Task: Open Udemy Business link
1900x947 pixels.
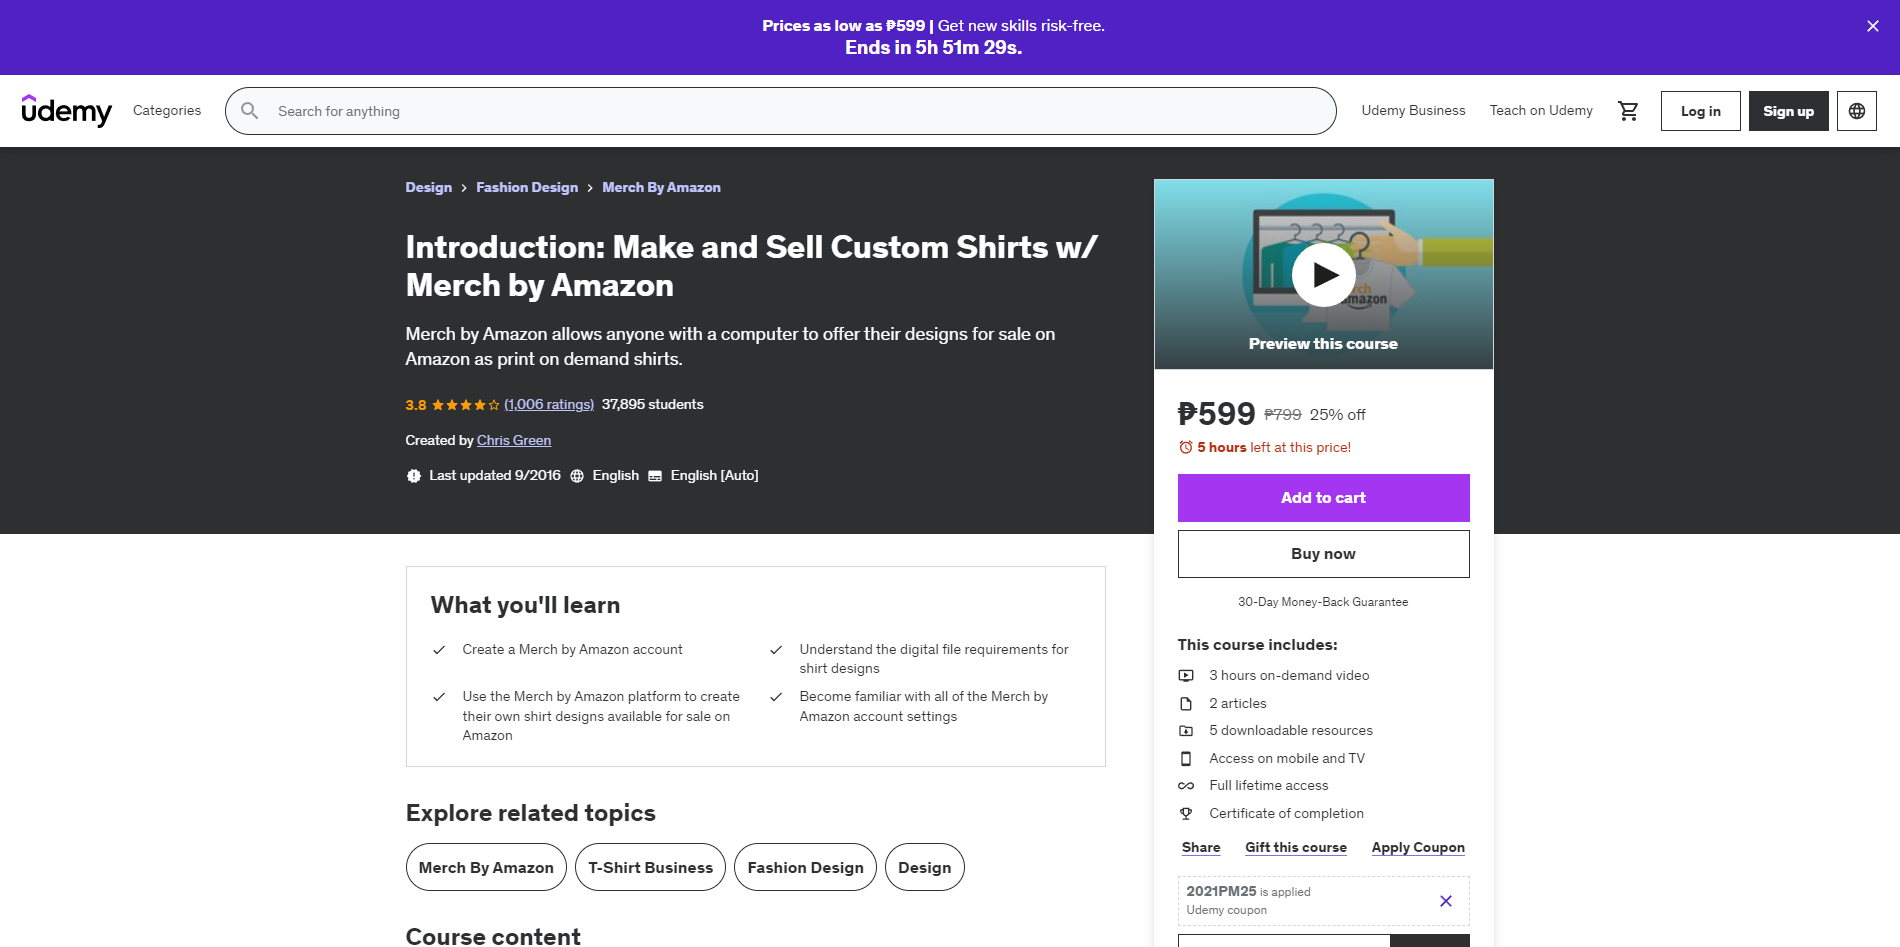Action: pyautogui.click(x=1413, y=110)
